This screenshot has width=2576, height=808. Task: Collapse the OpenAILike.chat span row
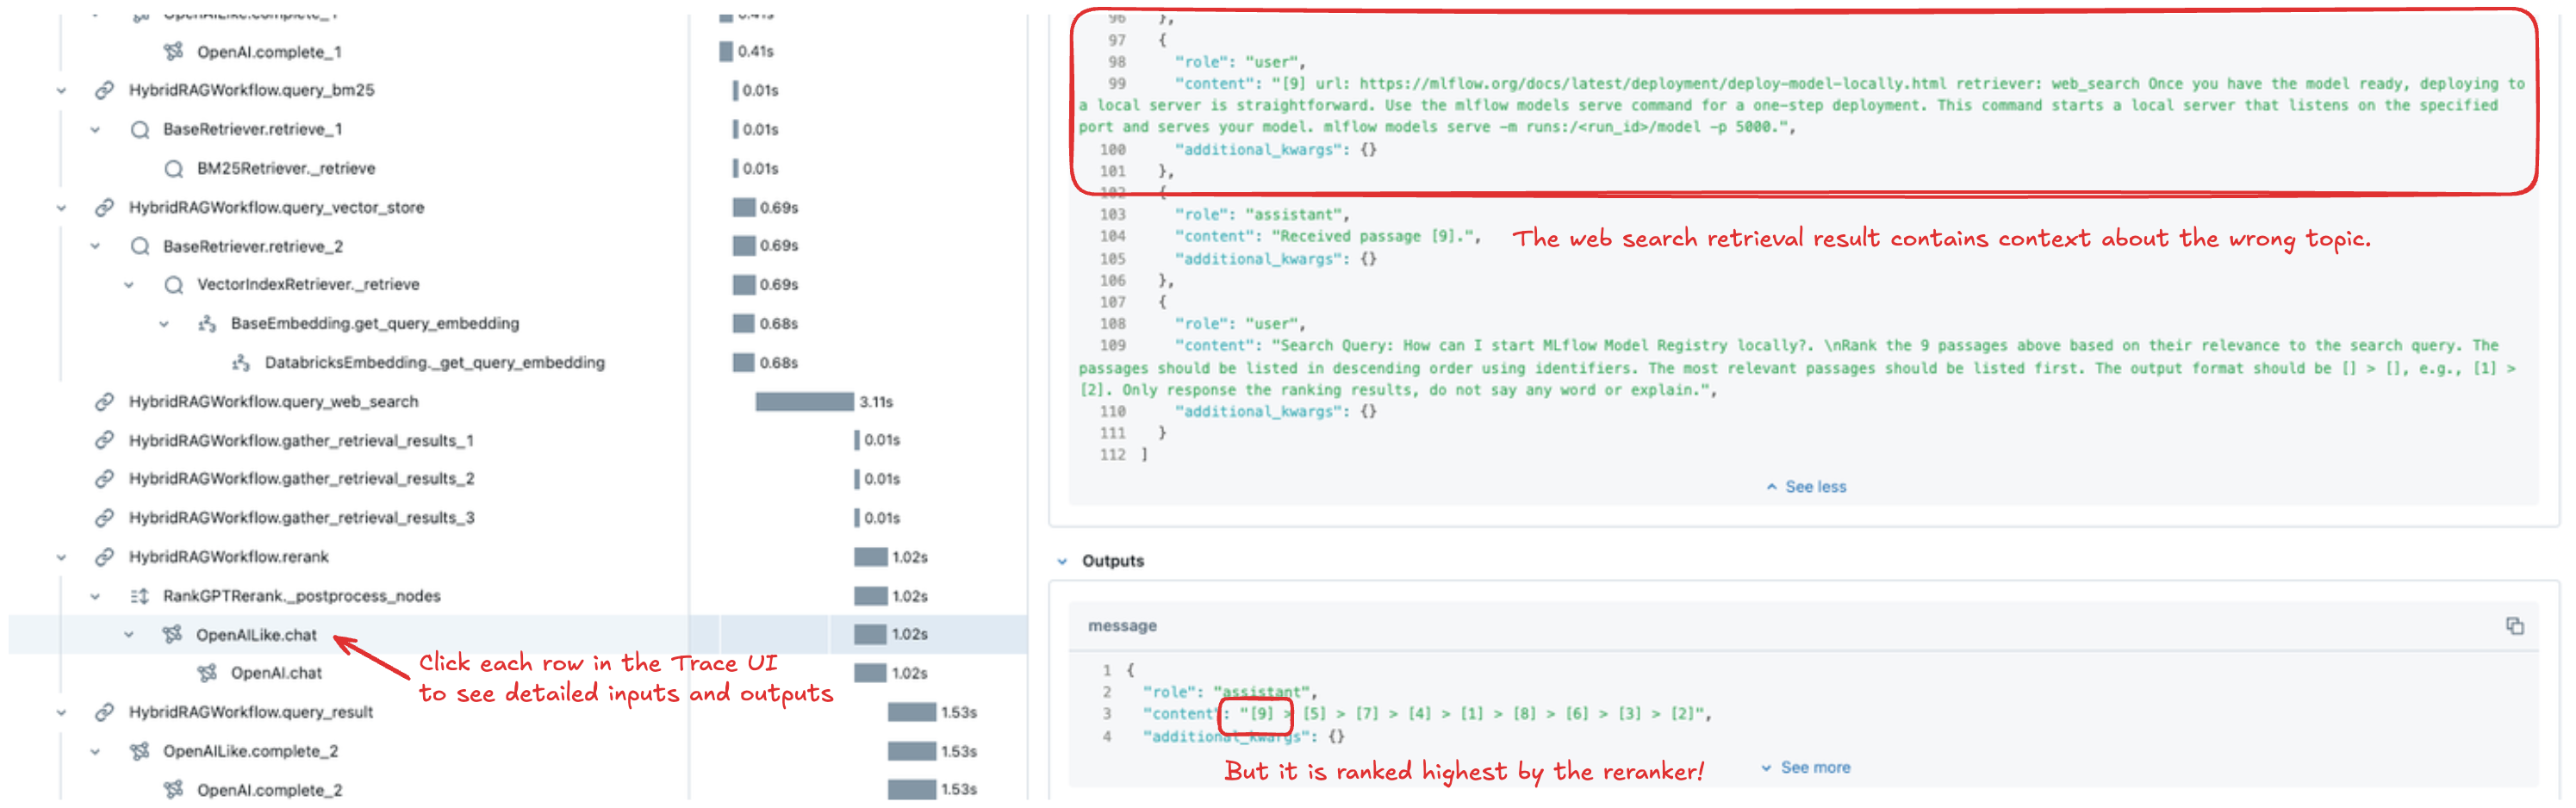[129, 635]
